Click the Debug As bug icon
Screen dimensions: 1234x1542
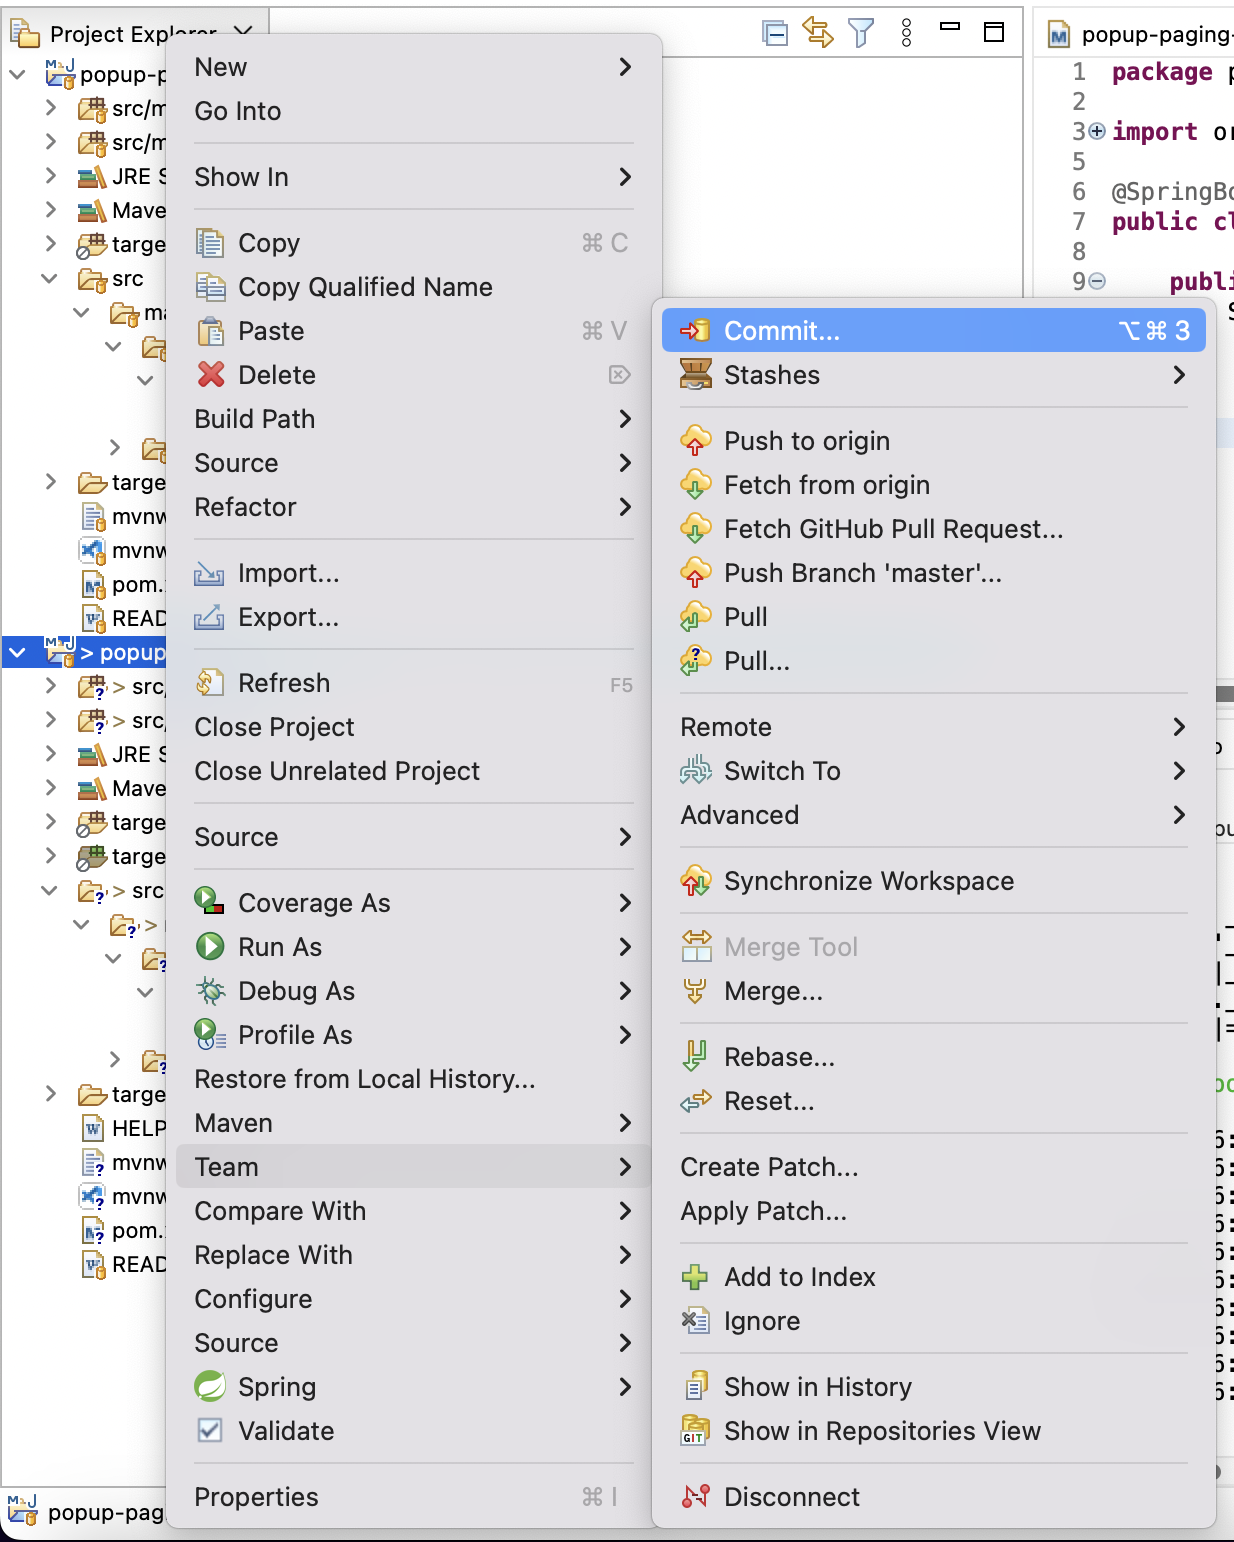coord(210,990)
